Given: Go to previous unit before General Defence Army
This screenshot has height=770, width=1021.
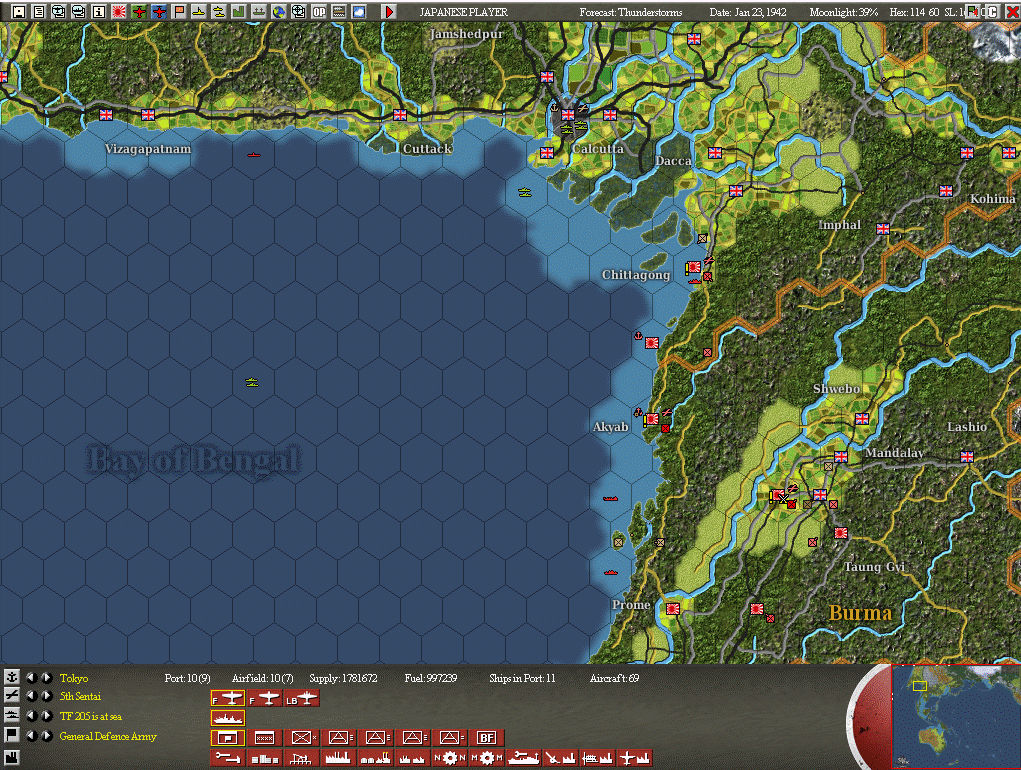Looking at the screenshot, I should 31,735.
